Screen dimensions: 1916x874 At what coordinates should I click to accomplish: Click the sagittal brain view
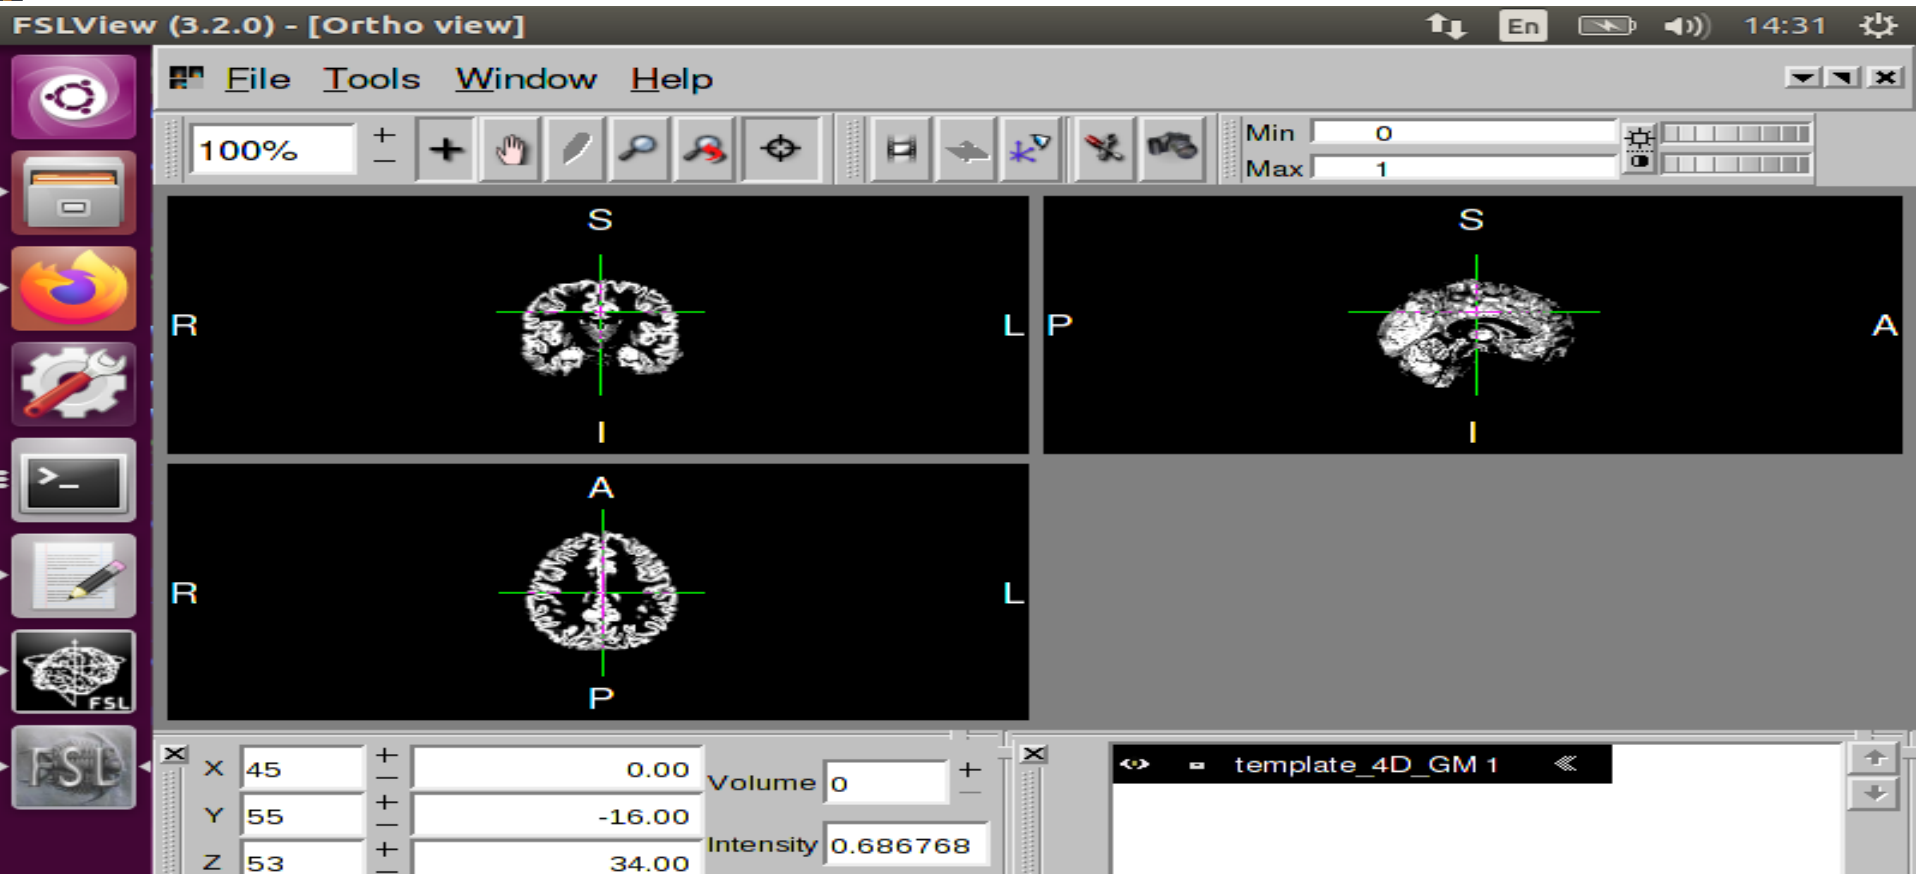pos(1472,324)
